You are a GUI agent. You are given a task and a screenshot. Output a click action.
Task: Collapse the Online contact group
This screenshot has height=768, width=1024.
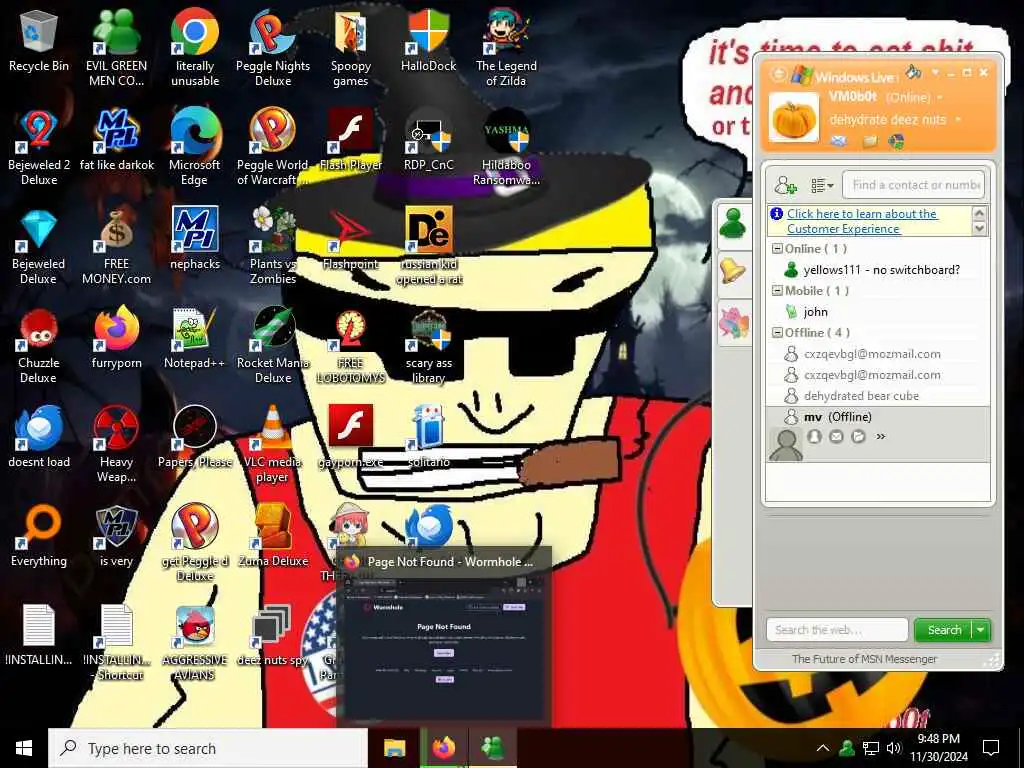(776, 249)
